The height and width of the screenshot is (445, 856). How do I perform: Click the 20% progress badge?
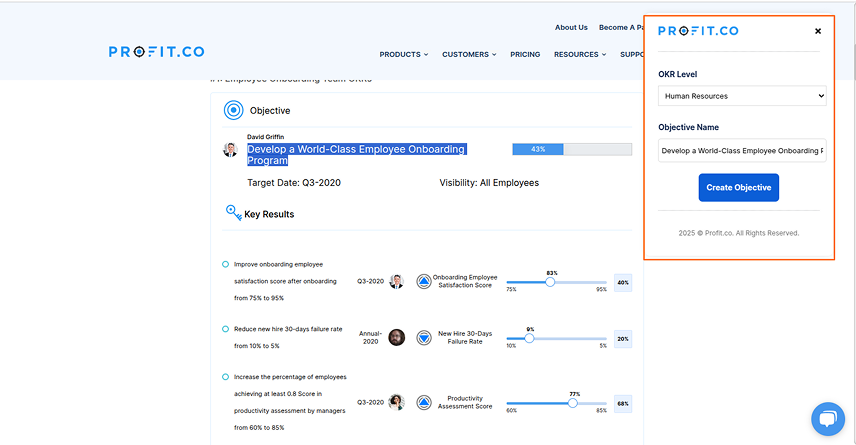(623, 339)
